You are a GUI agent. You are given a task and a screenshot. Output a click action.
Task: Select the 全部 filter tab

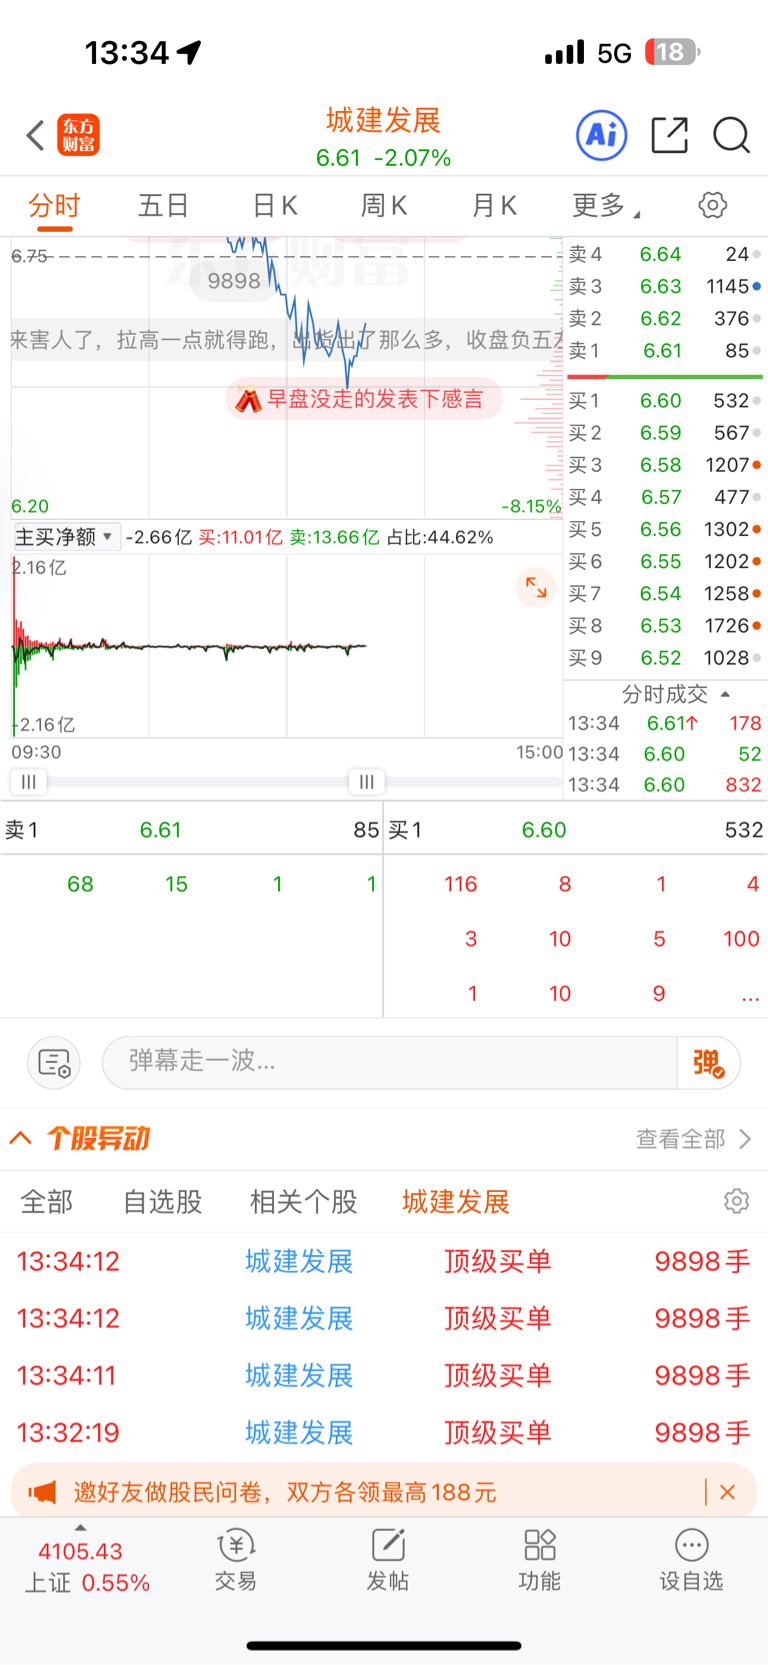pyautogui.click(x=47, y=1201)
